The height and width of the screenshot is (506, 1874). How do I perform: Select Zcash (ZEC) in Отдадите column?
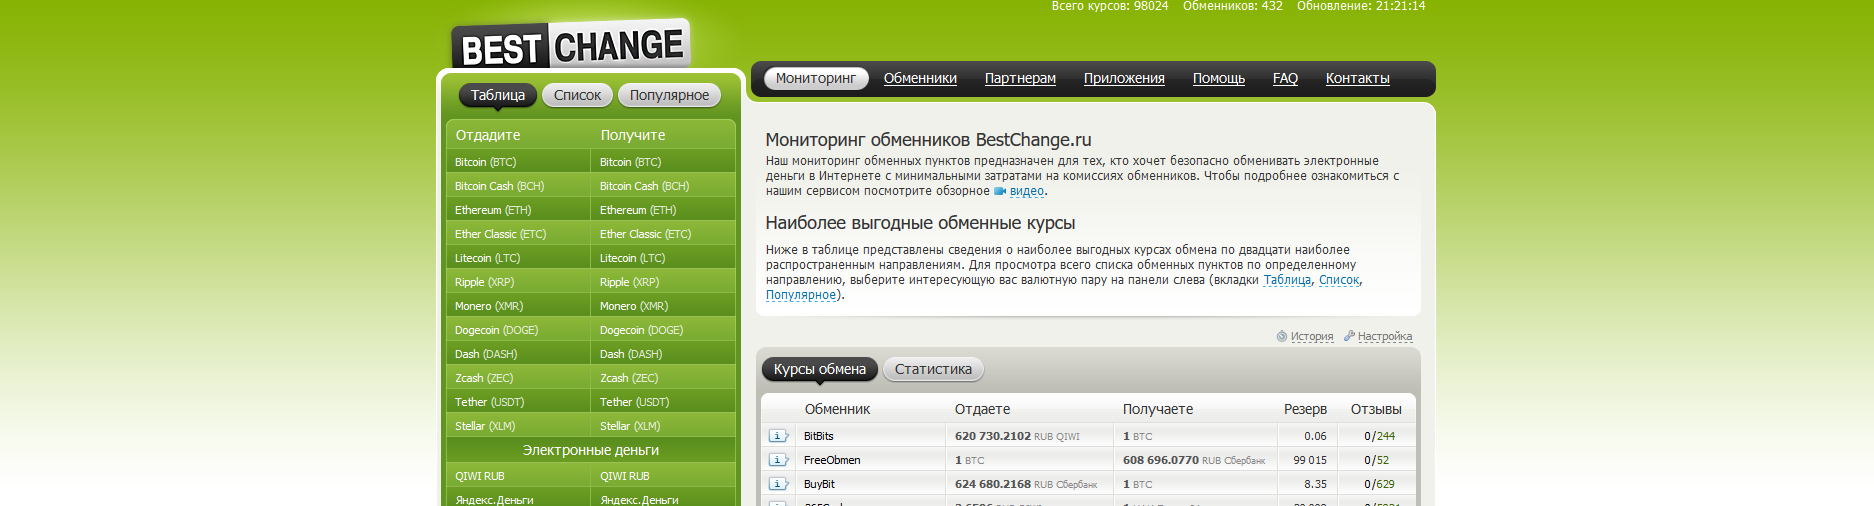tap(518, 378)
